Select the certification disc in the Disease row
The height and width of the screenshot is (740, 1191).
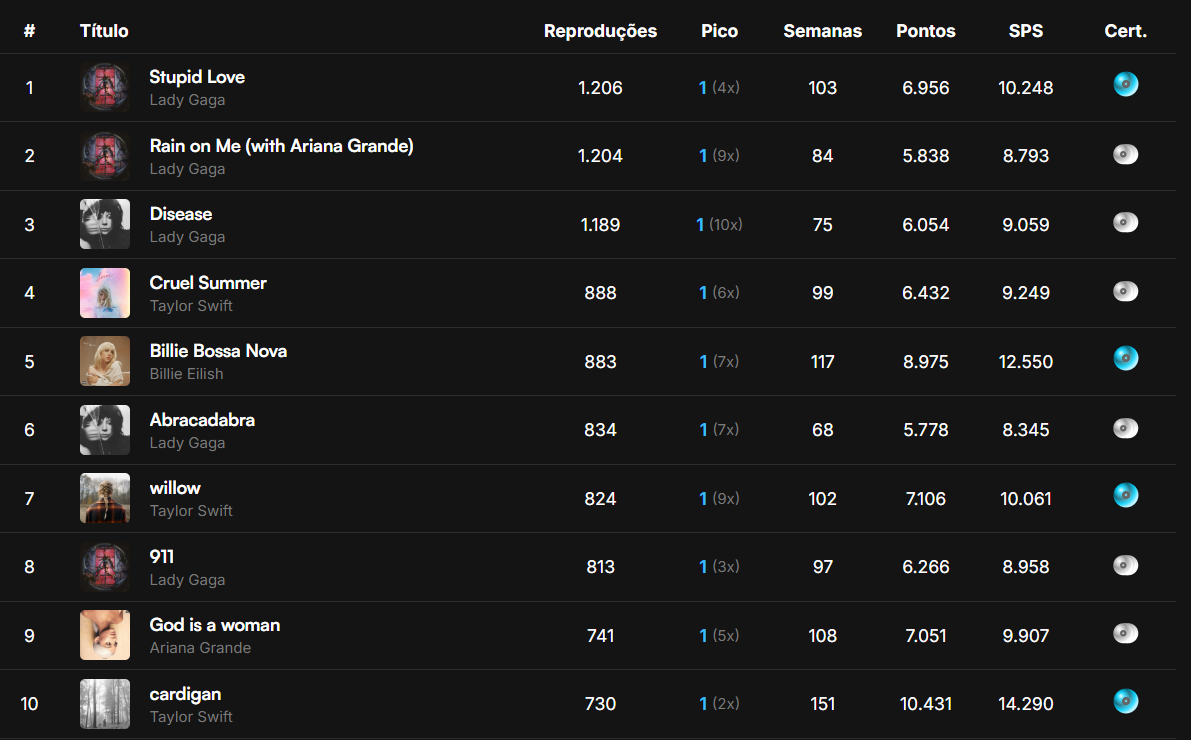click(1126, 223)
